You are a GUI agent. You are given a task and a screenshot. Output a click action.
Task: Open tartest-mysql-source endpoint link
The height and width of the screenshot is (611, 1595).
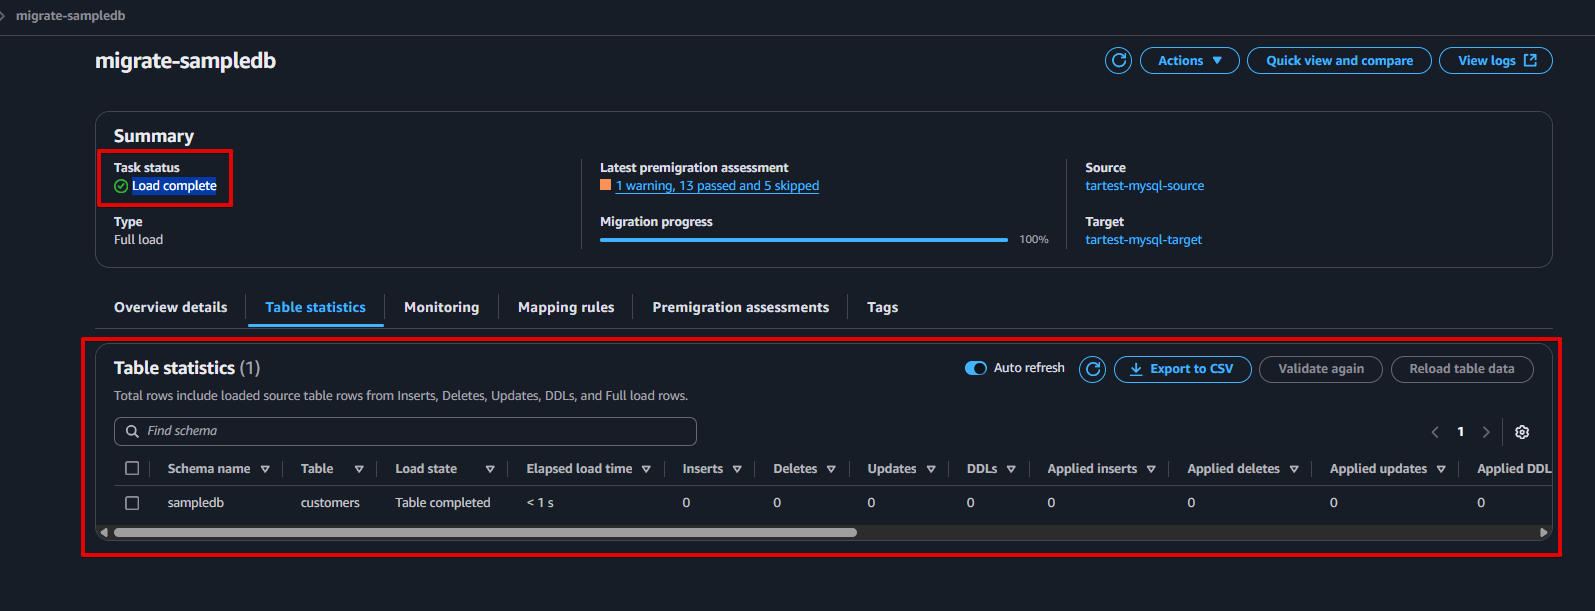pyautogui.click(x=1145, y=186)
